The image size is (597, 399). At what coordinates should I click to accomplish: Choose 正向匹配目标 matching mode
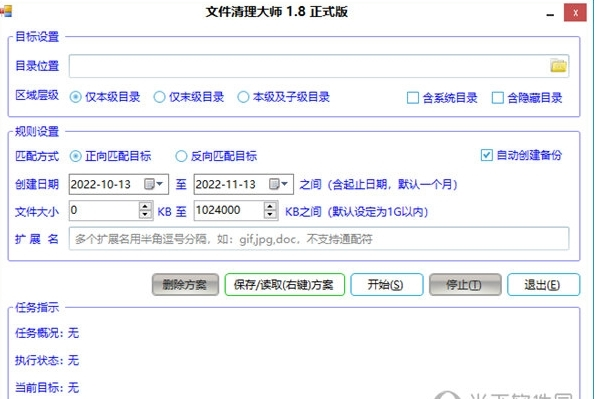click(x=110, y=156)
